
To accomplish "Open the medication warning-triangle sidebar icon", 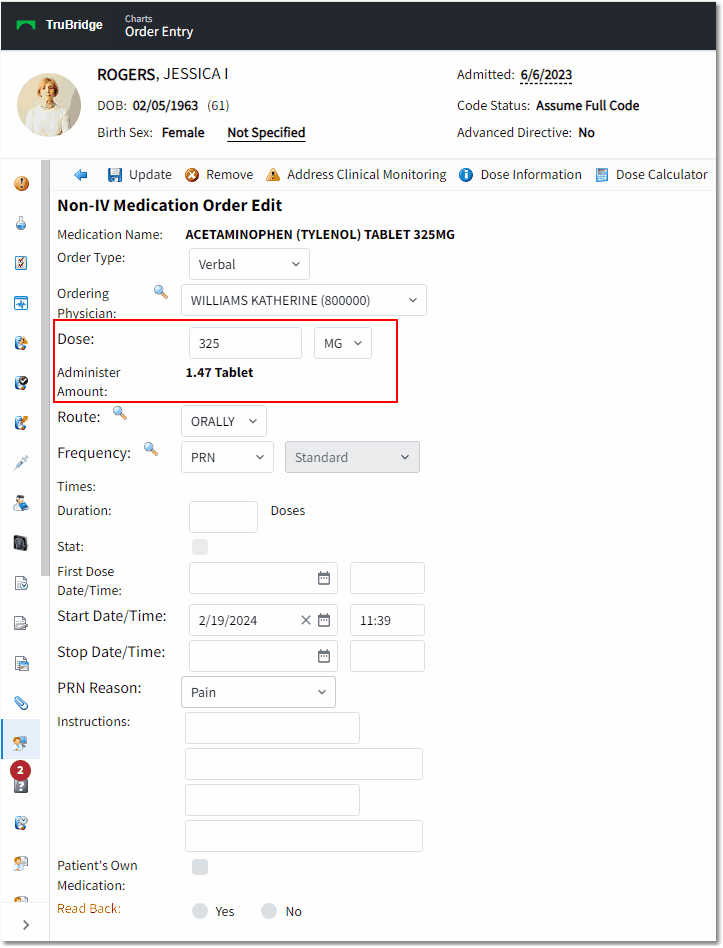I will pyautogui.click(x=21, y=343).
